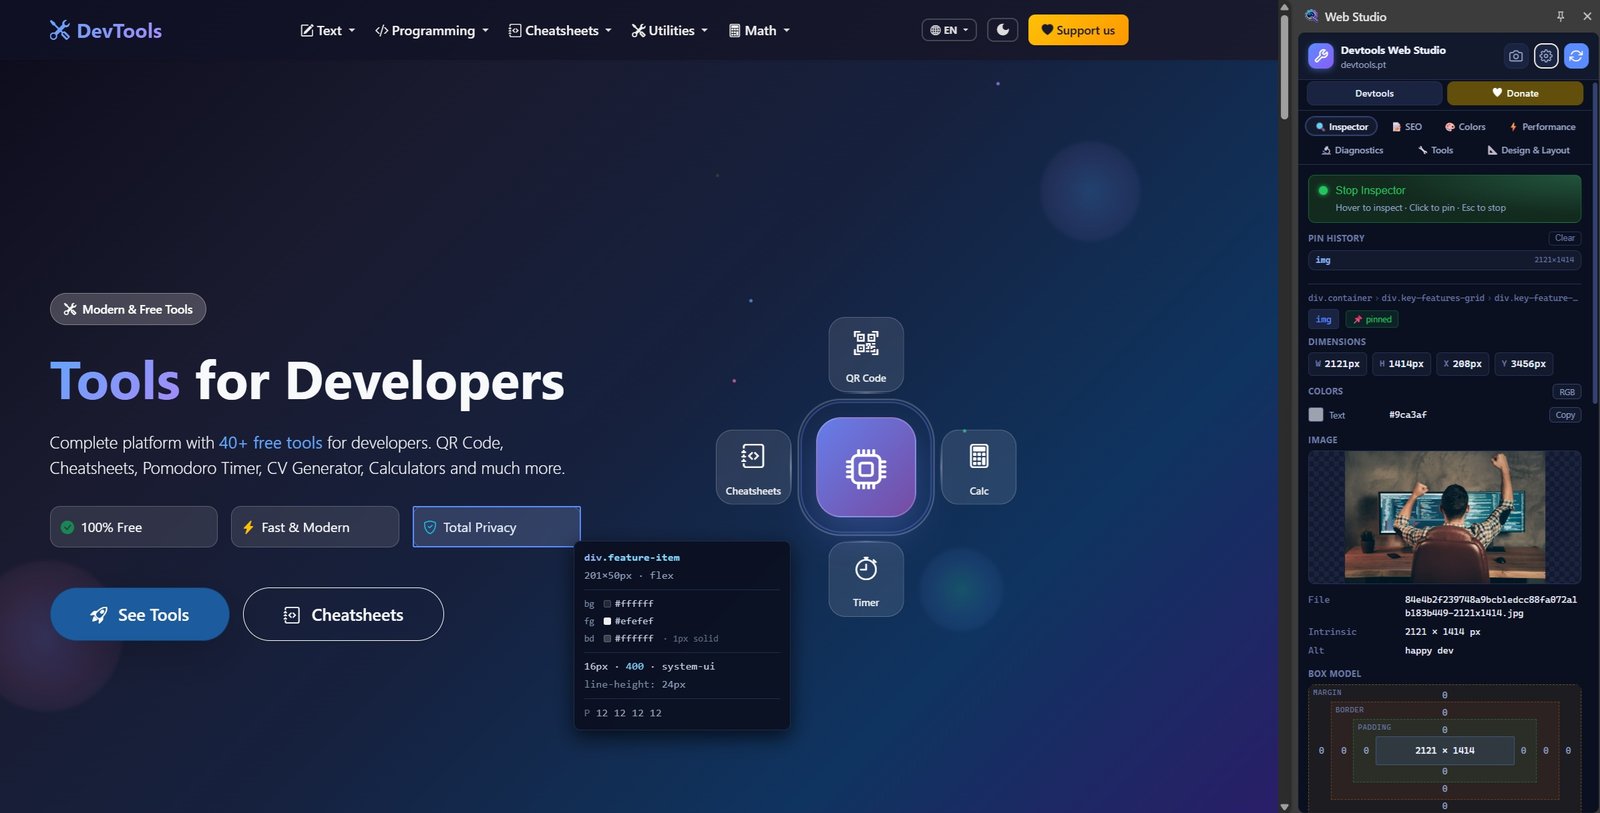Click the scissors-wrench icon in the Modern & Free Tools badge

(x=70, y=309)
